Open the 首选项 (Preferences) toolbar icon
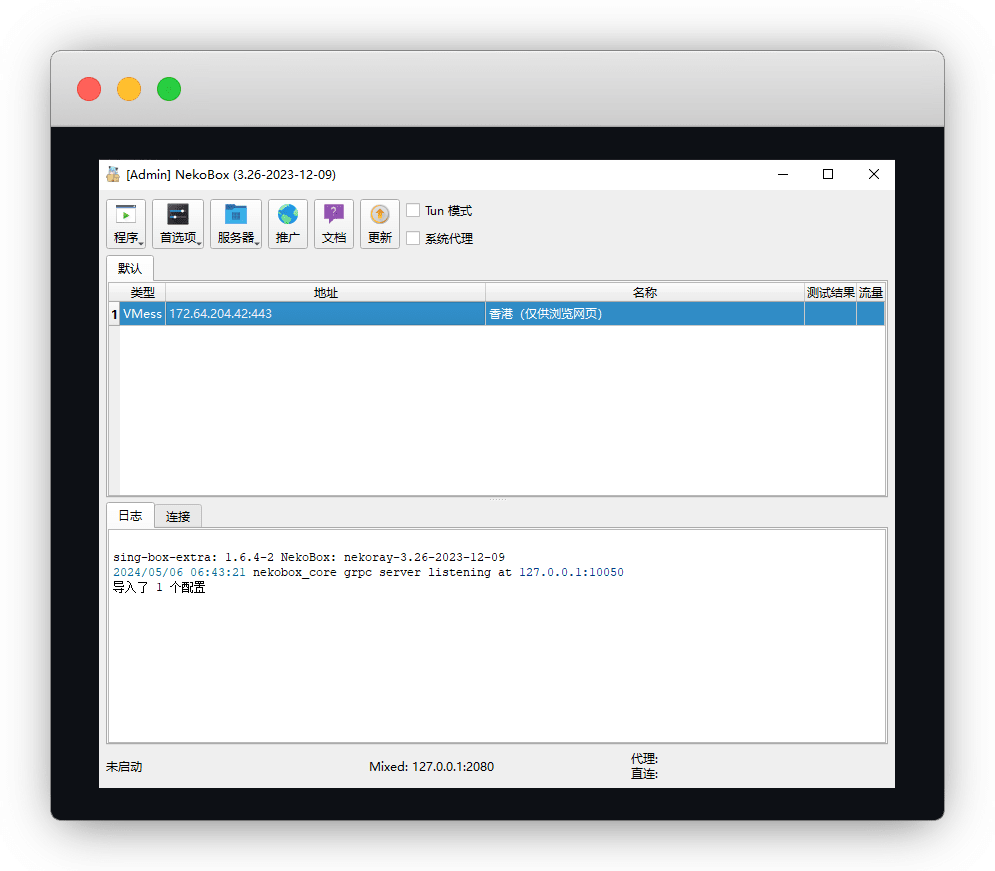Viewport: 995px width, 871px height. click(177, 214)
